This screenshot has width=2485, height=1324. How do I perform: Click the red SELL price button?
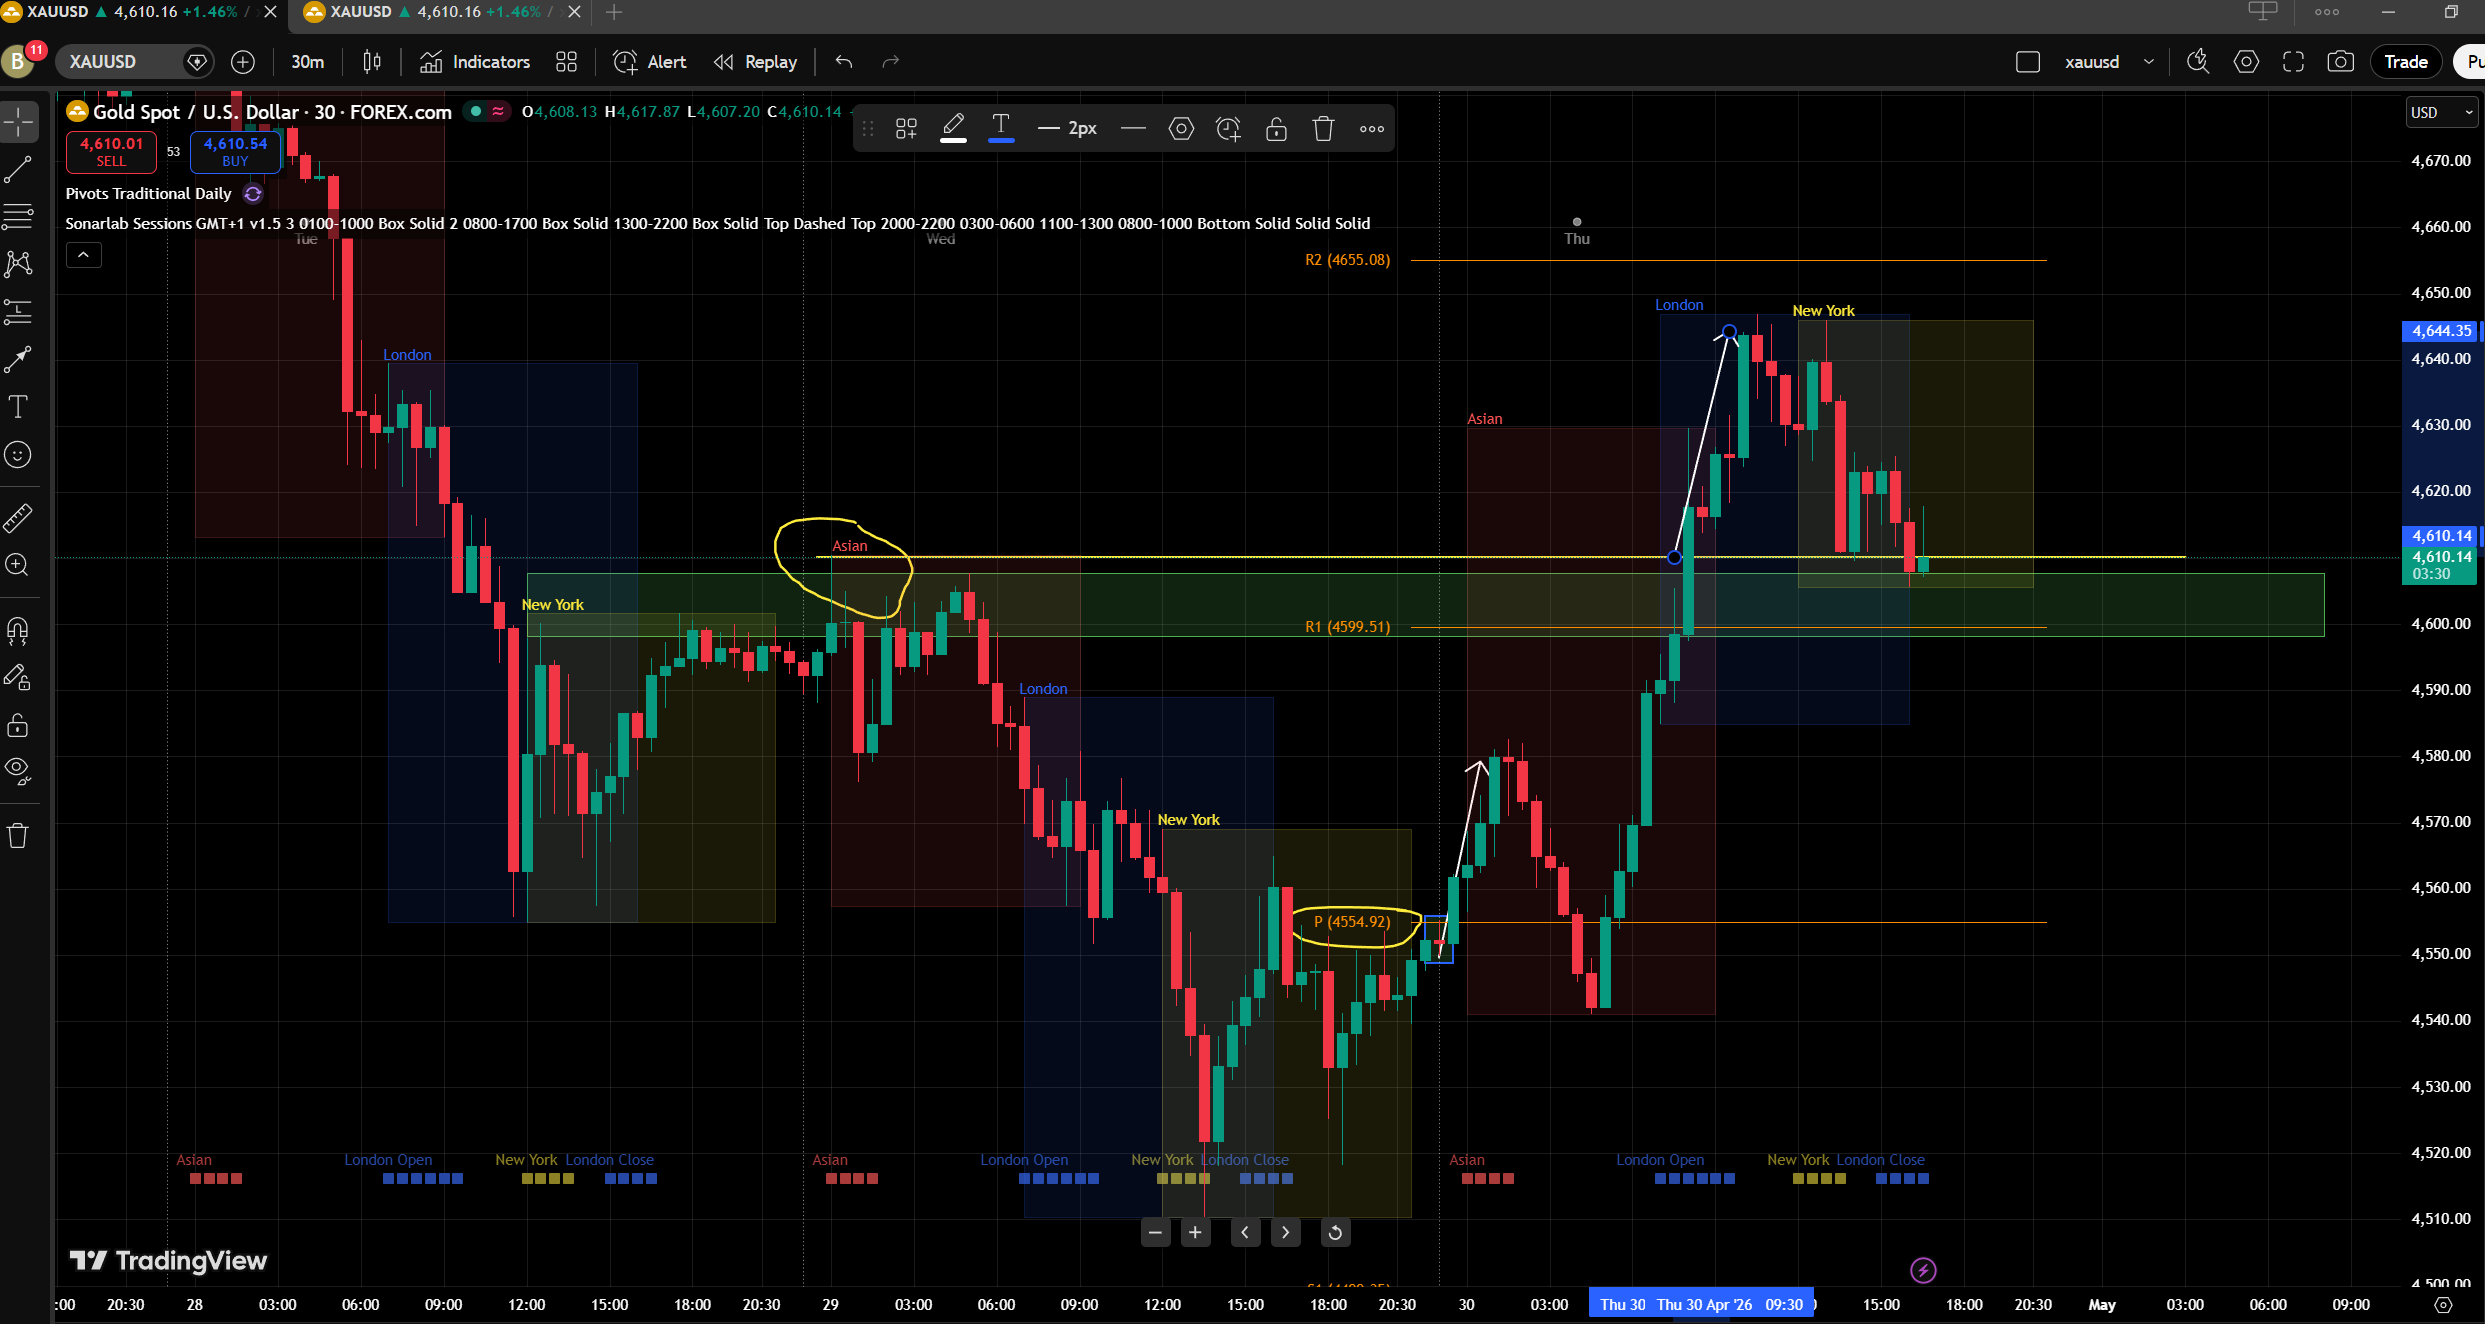tap(111, 151)
